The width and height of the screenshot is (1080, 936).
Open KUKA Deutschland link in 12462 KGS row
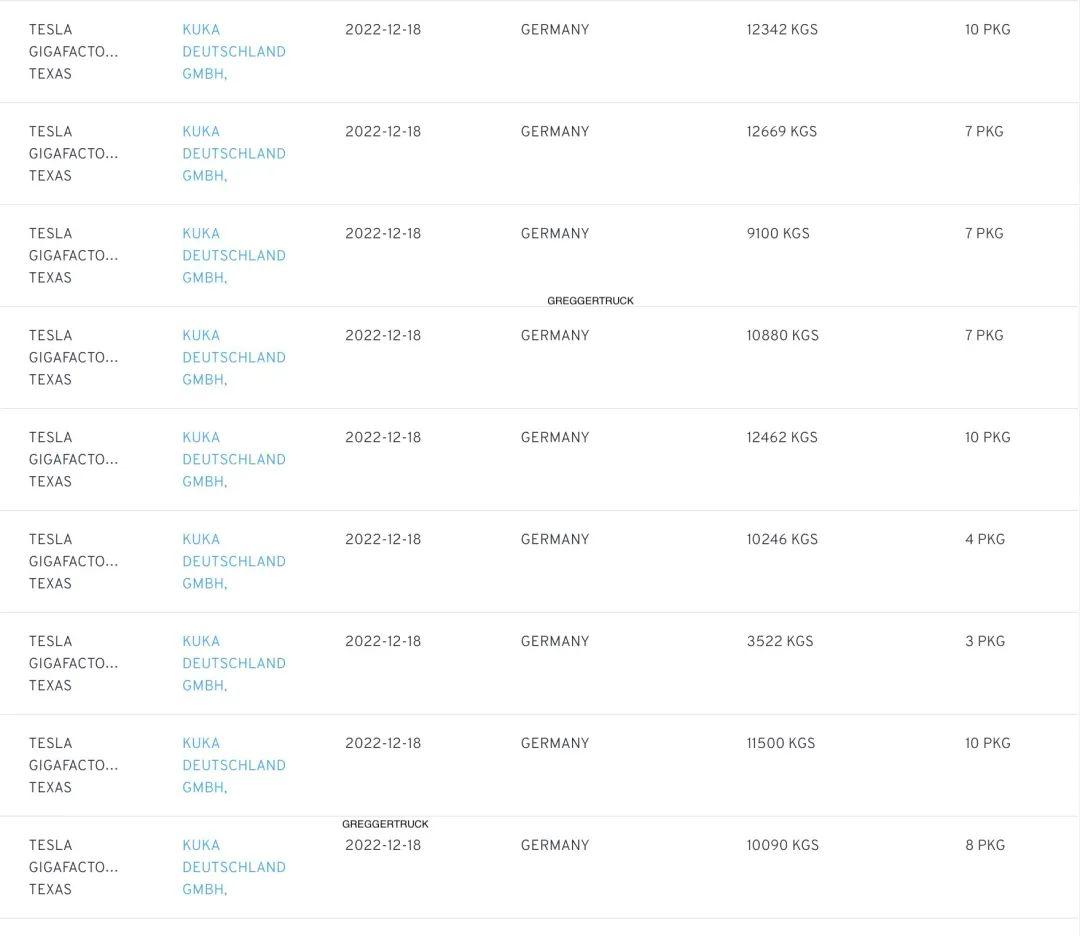233,460
